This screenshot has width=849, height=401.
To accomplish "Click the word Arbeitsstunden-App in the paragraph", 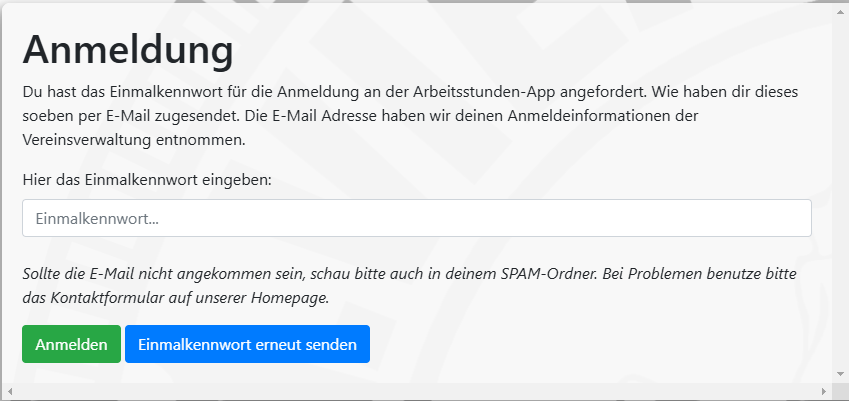I will pyautogui.click(x=484, y=91).
